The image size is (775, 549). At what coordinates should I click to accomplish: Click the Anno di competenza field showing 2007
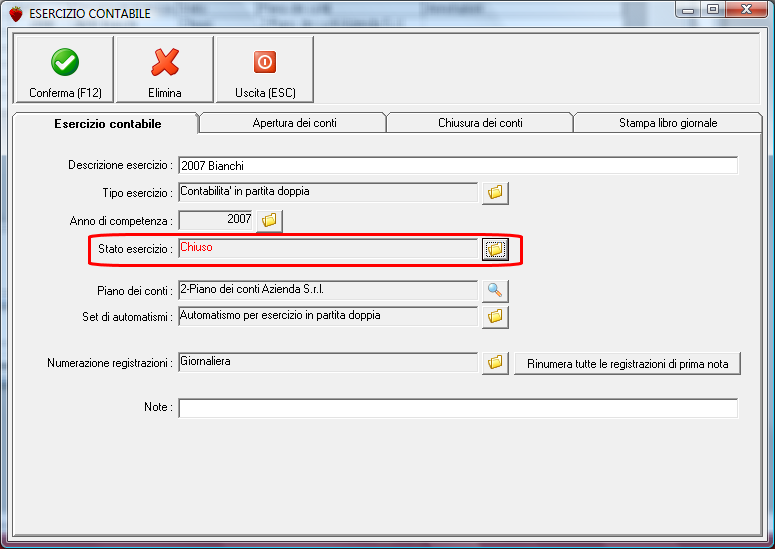tap(215, 220)
